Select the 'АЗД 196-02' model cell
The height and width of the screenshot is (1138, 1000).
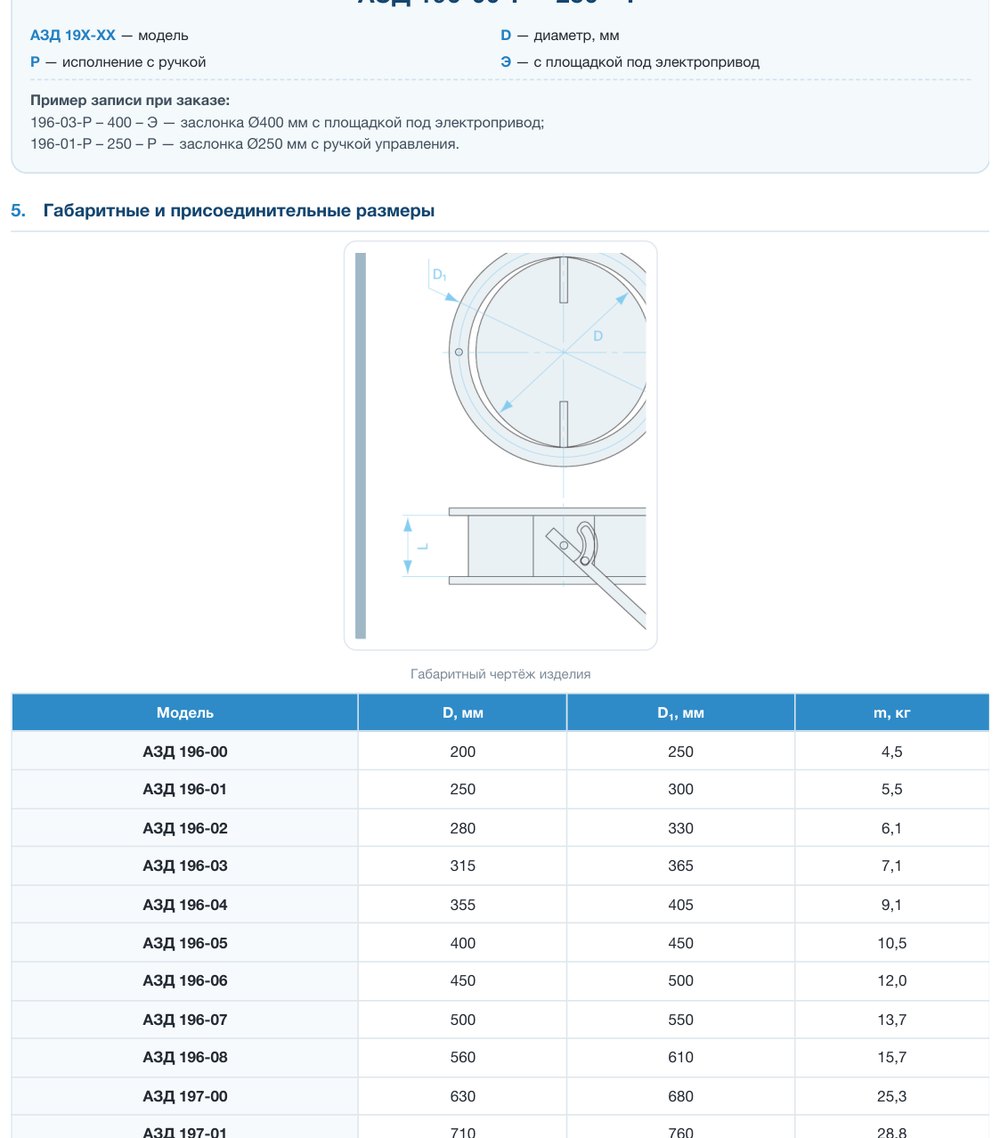(185, 828)
